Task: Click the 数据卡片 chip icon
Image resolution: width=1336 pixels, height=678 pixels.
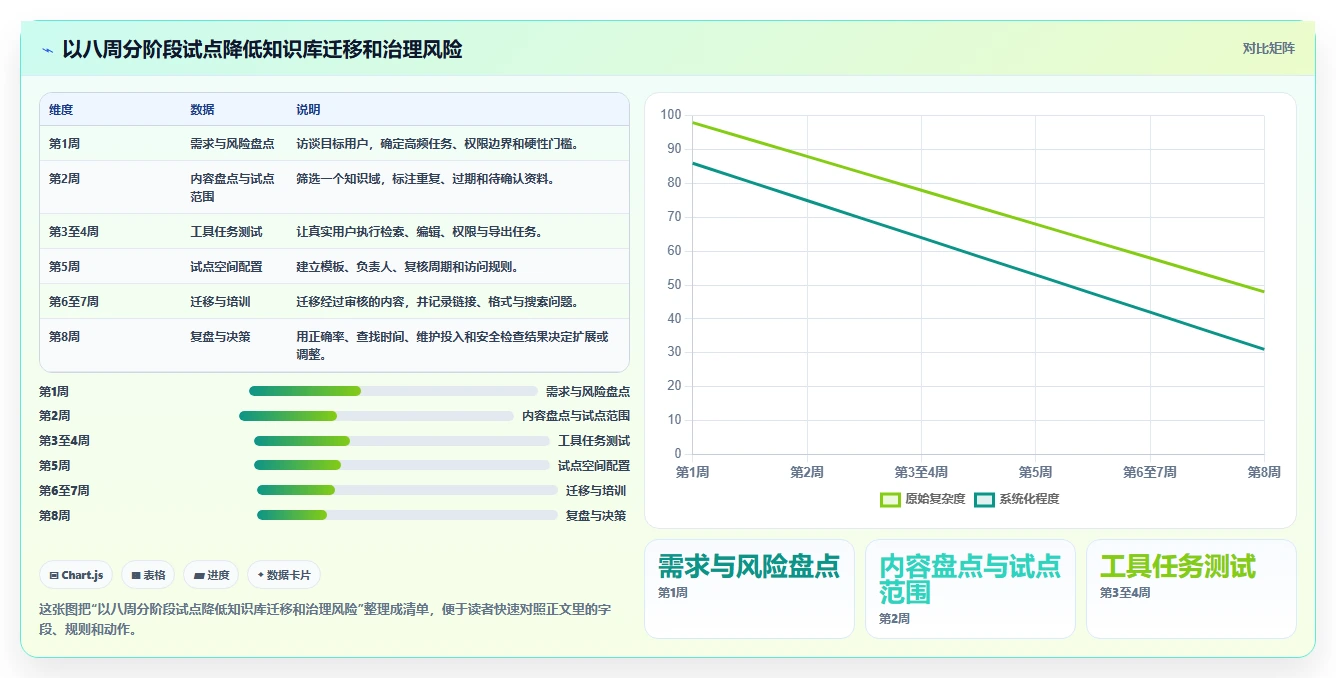Action: coord(261,575)
